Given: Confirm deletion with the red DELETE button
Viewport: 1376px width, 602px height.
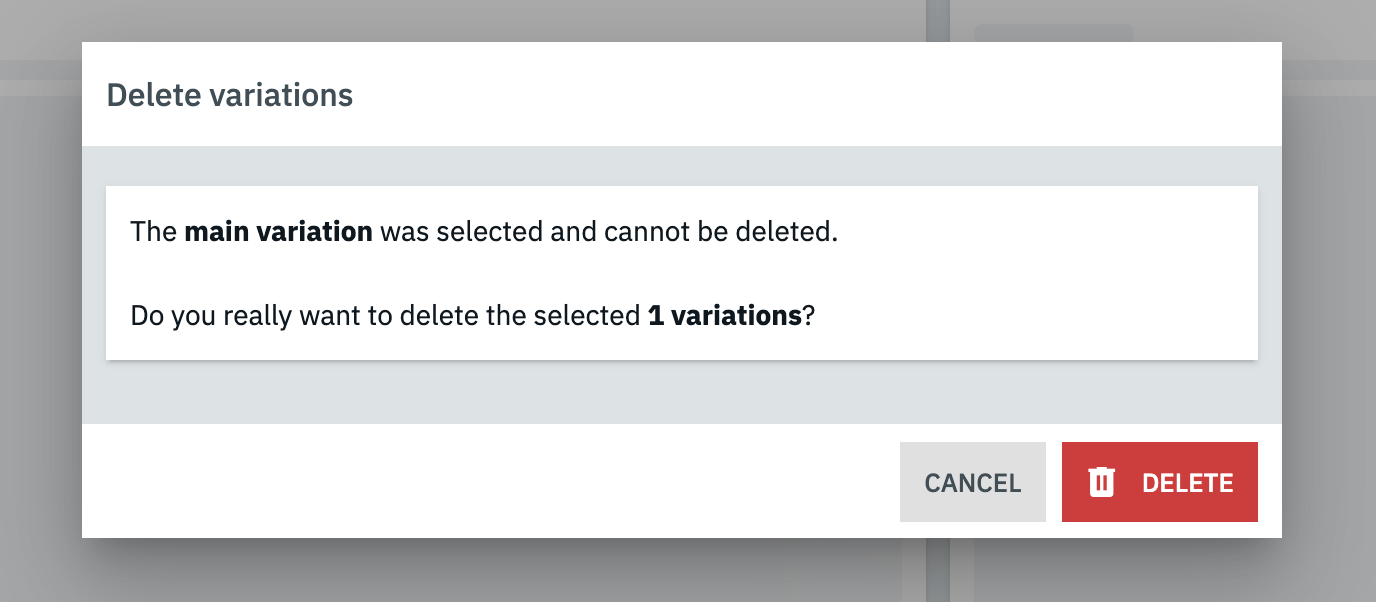Looking at the screenshot, I should pos(1160,481).
